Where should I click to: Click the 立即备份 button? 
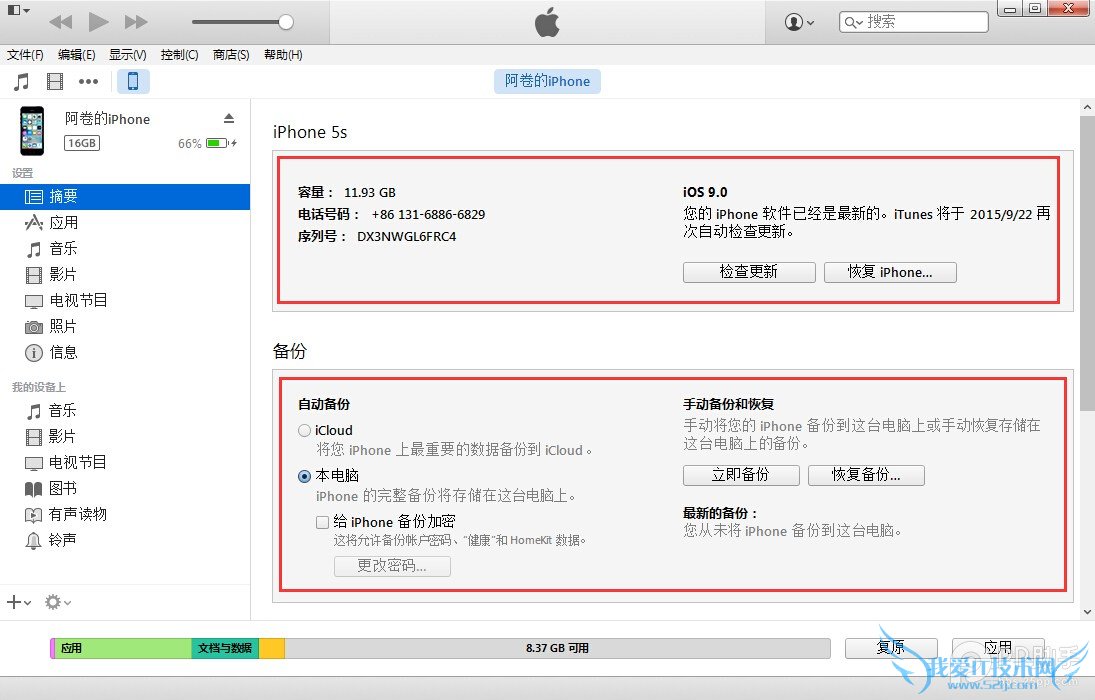(741, 475)
